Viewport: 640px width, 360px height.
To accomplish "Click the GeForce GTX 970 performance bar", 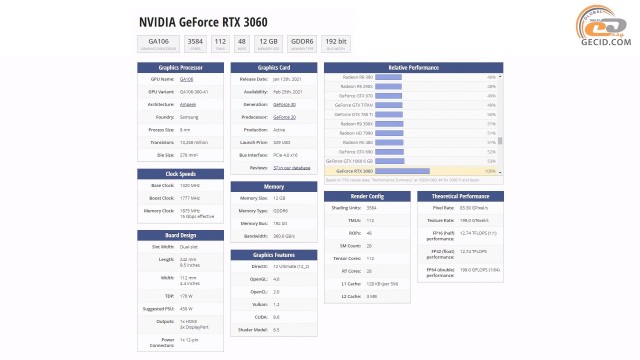I will tap(389, 96).
